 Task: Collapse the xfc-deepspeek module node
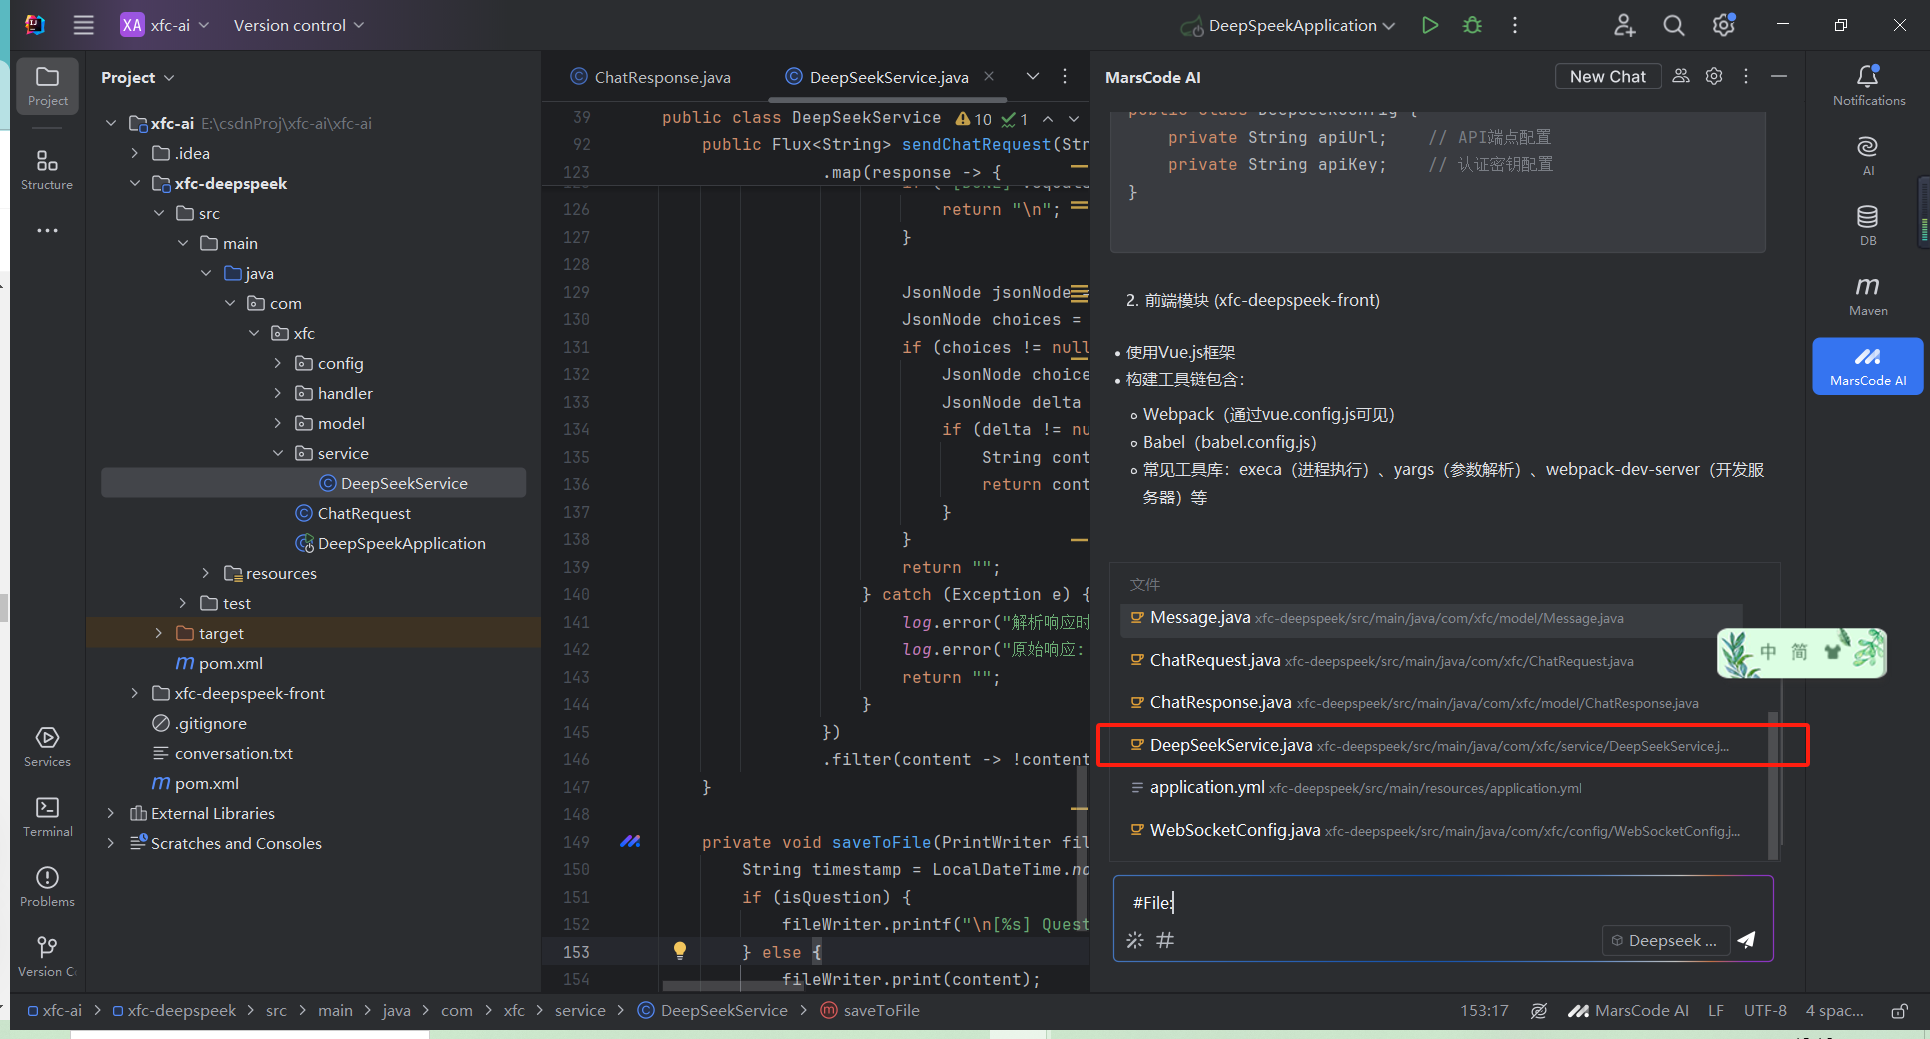pos(135,183)
